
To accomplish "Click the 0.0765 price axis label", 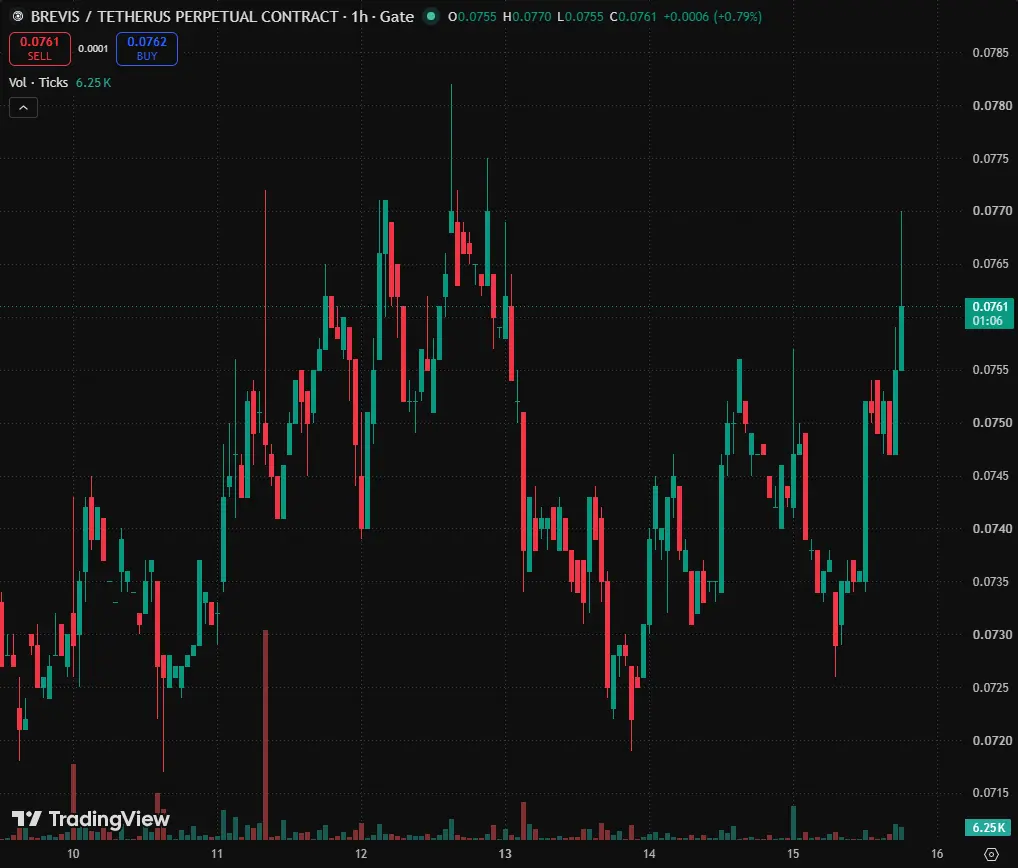I will (991, 264).
